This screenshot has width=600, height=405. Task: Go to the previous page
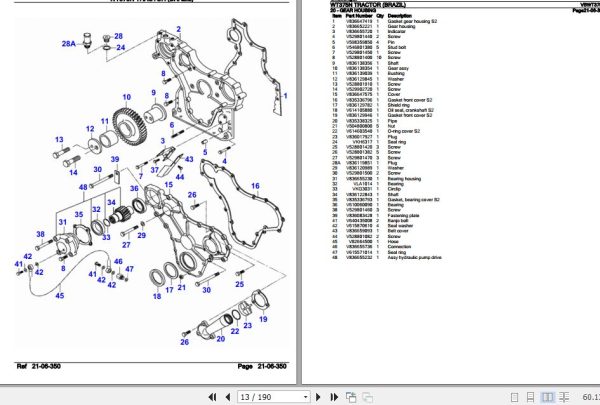228,397
